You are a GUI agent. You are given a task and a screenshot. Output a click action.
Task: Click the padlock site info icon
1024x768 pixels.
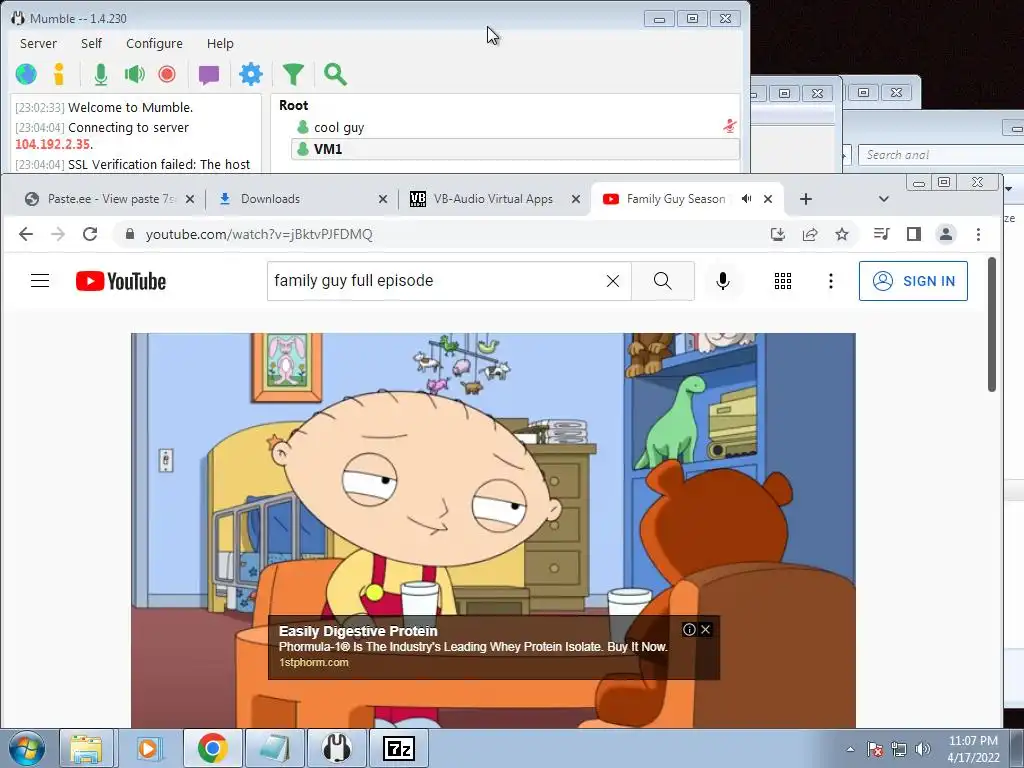(x=129, y=234)
